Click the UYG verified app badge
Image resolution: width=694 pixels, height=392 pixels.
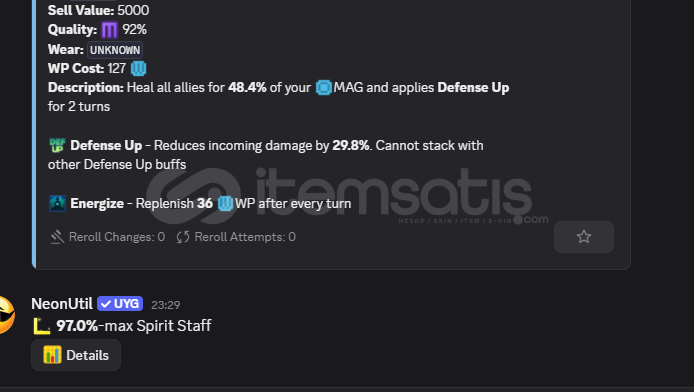(120, 304)
